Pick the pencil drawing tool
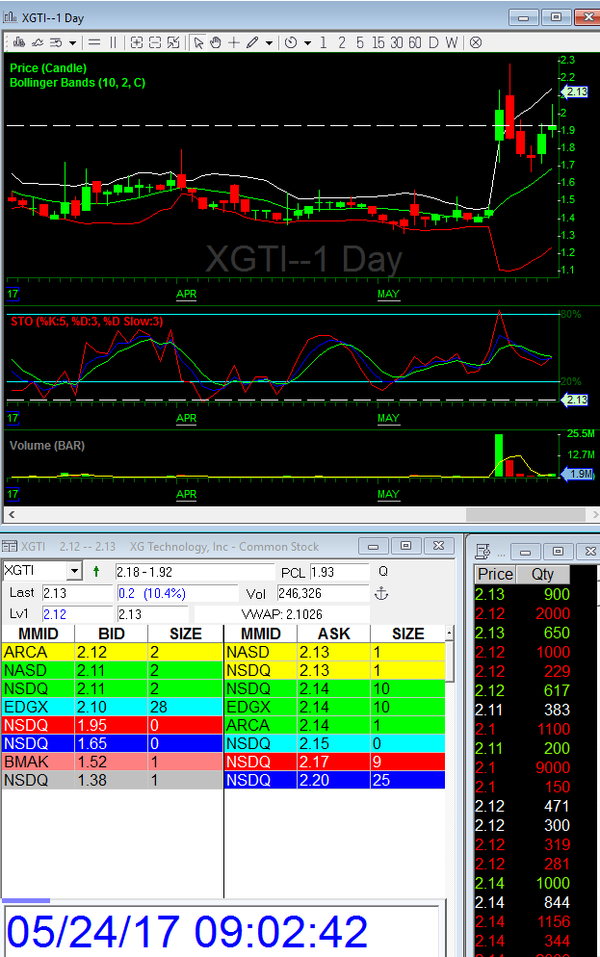 251,42
